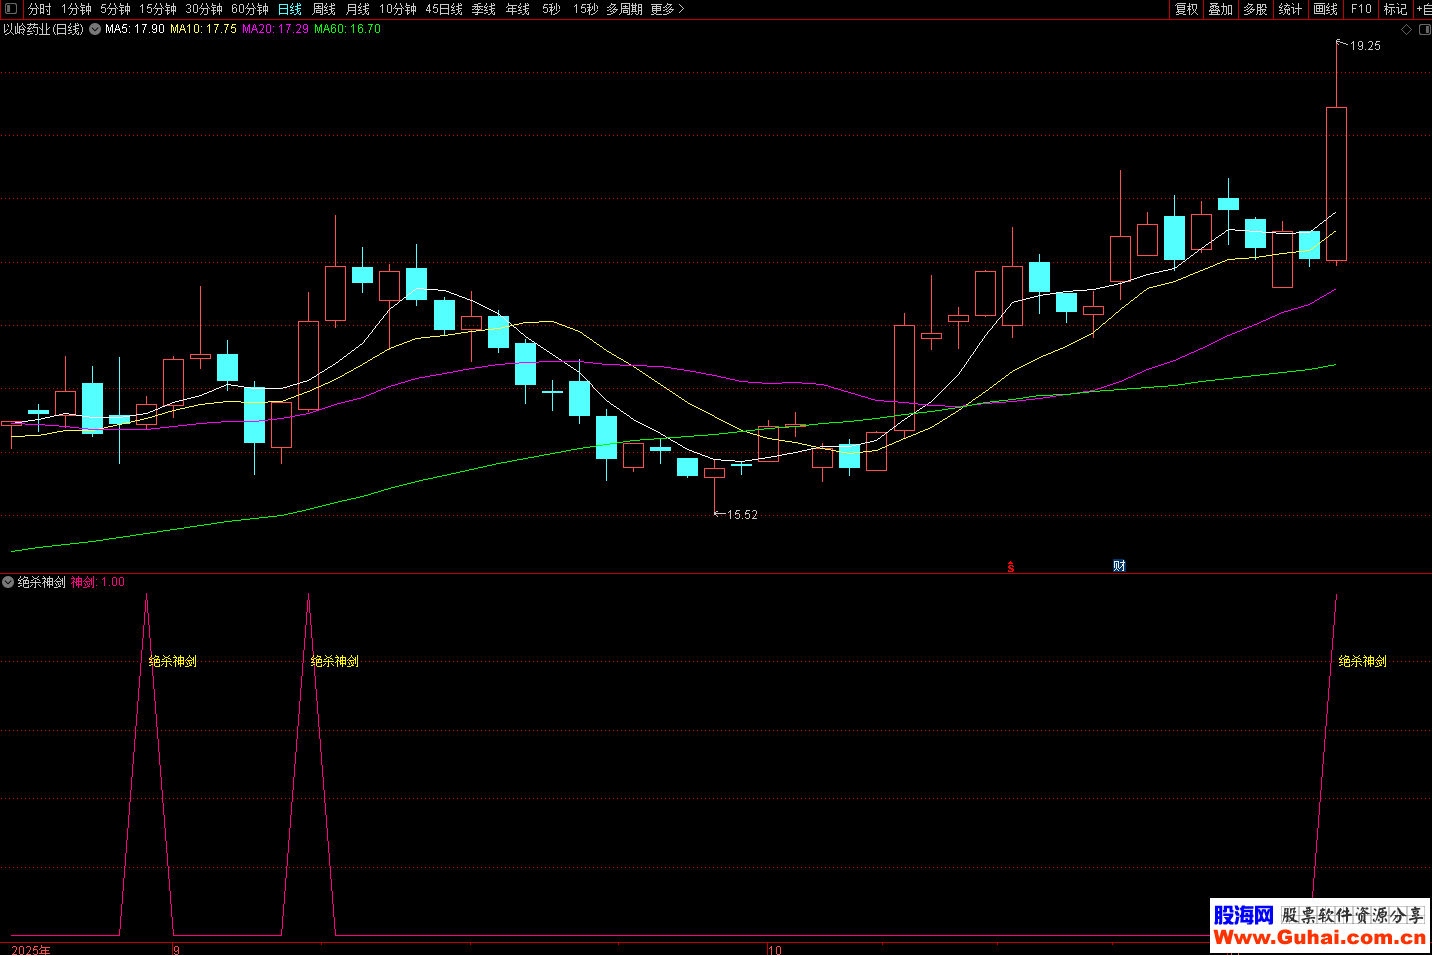Select the 10分钟 period tab
Viewport: 1432px width, 955px height.
(x=398, y=9)
